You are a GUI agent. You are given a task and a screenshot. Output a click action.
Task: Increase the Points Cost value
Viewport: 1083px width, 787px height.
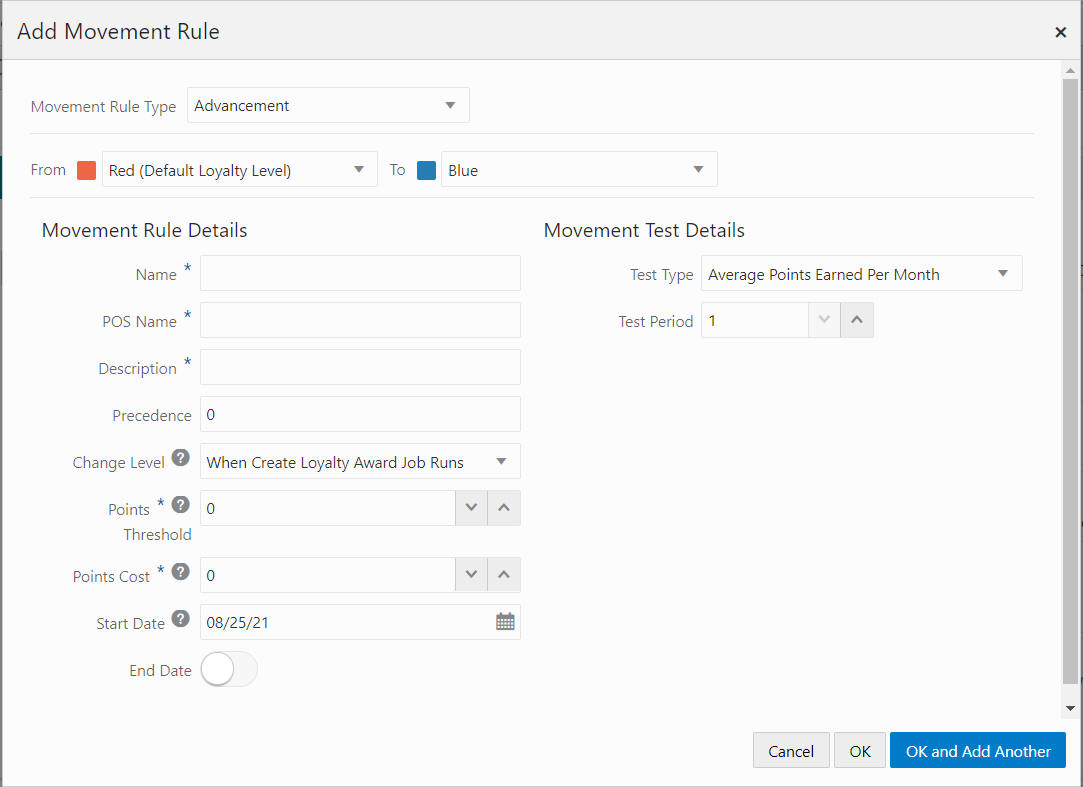tap(504, 575)
